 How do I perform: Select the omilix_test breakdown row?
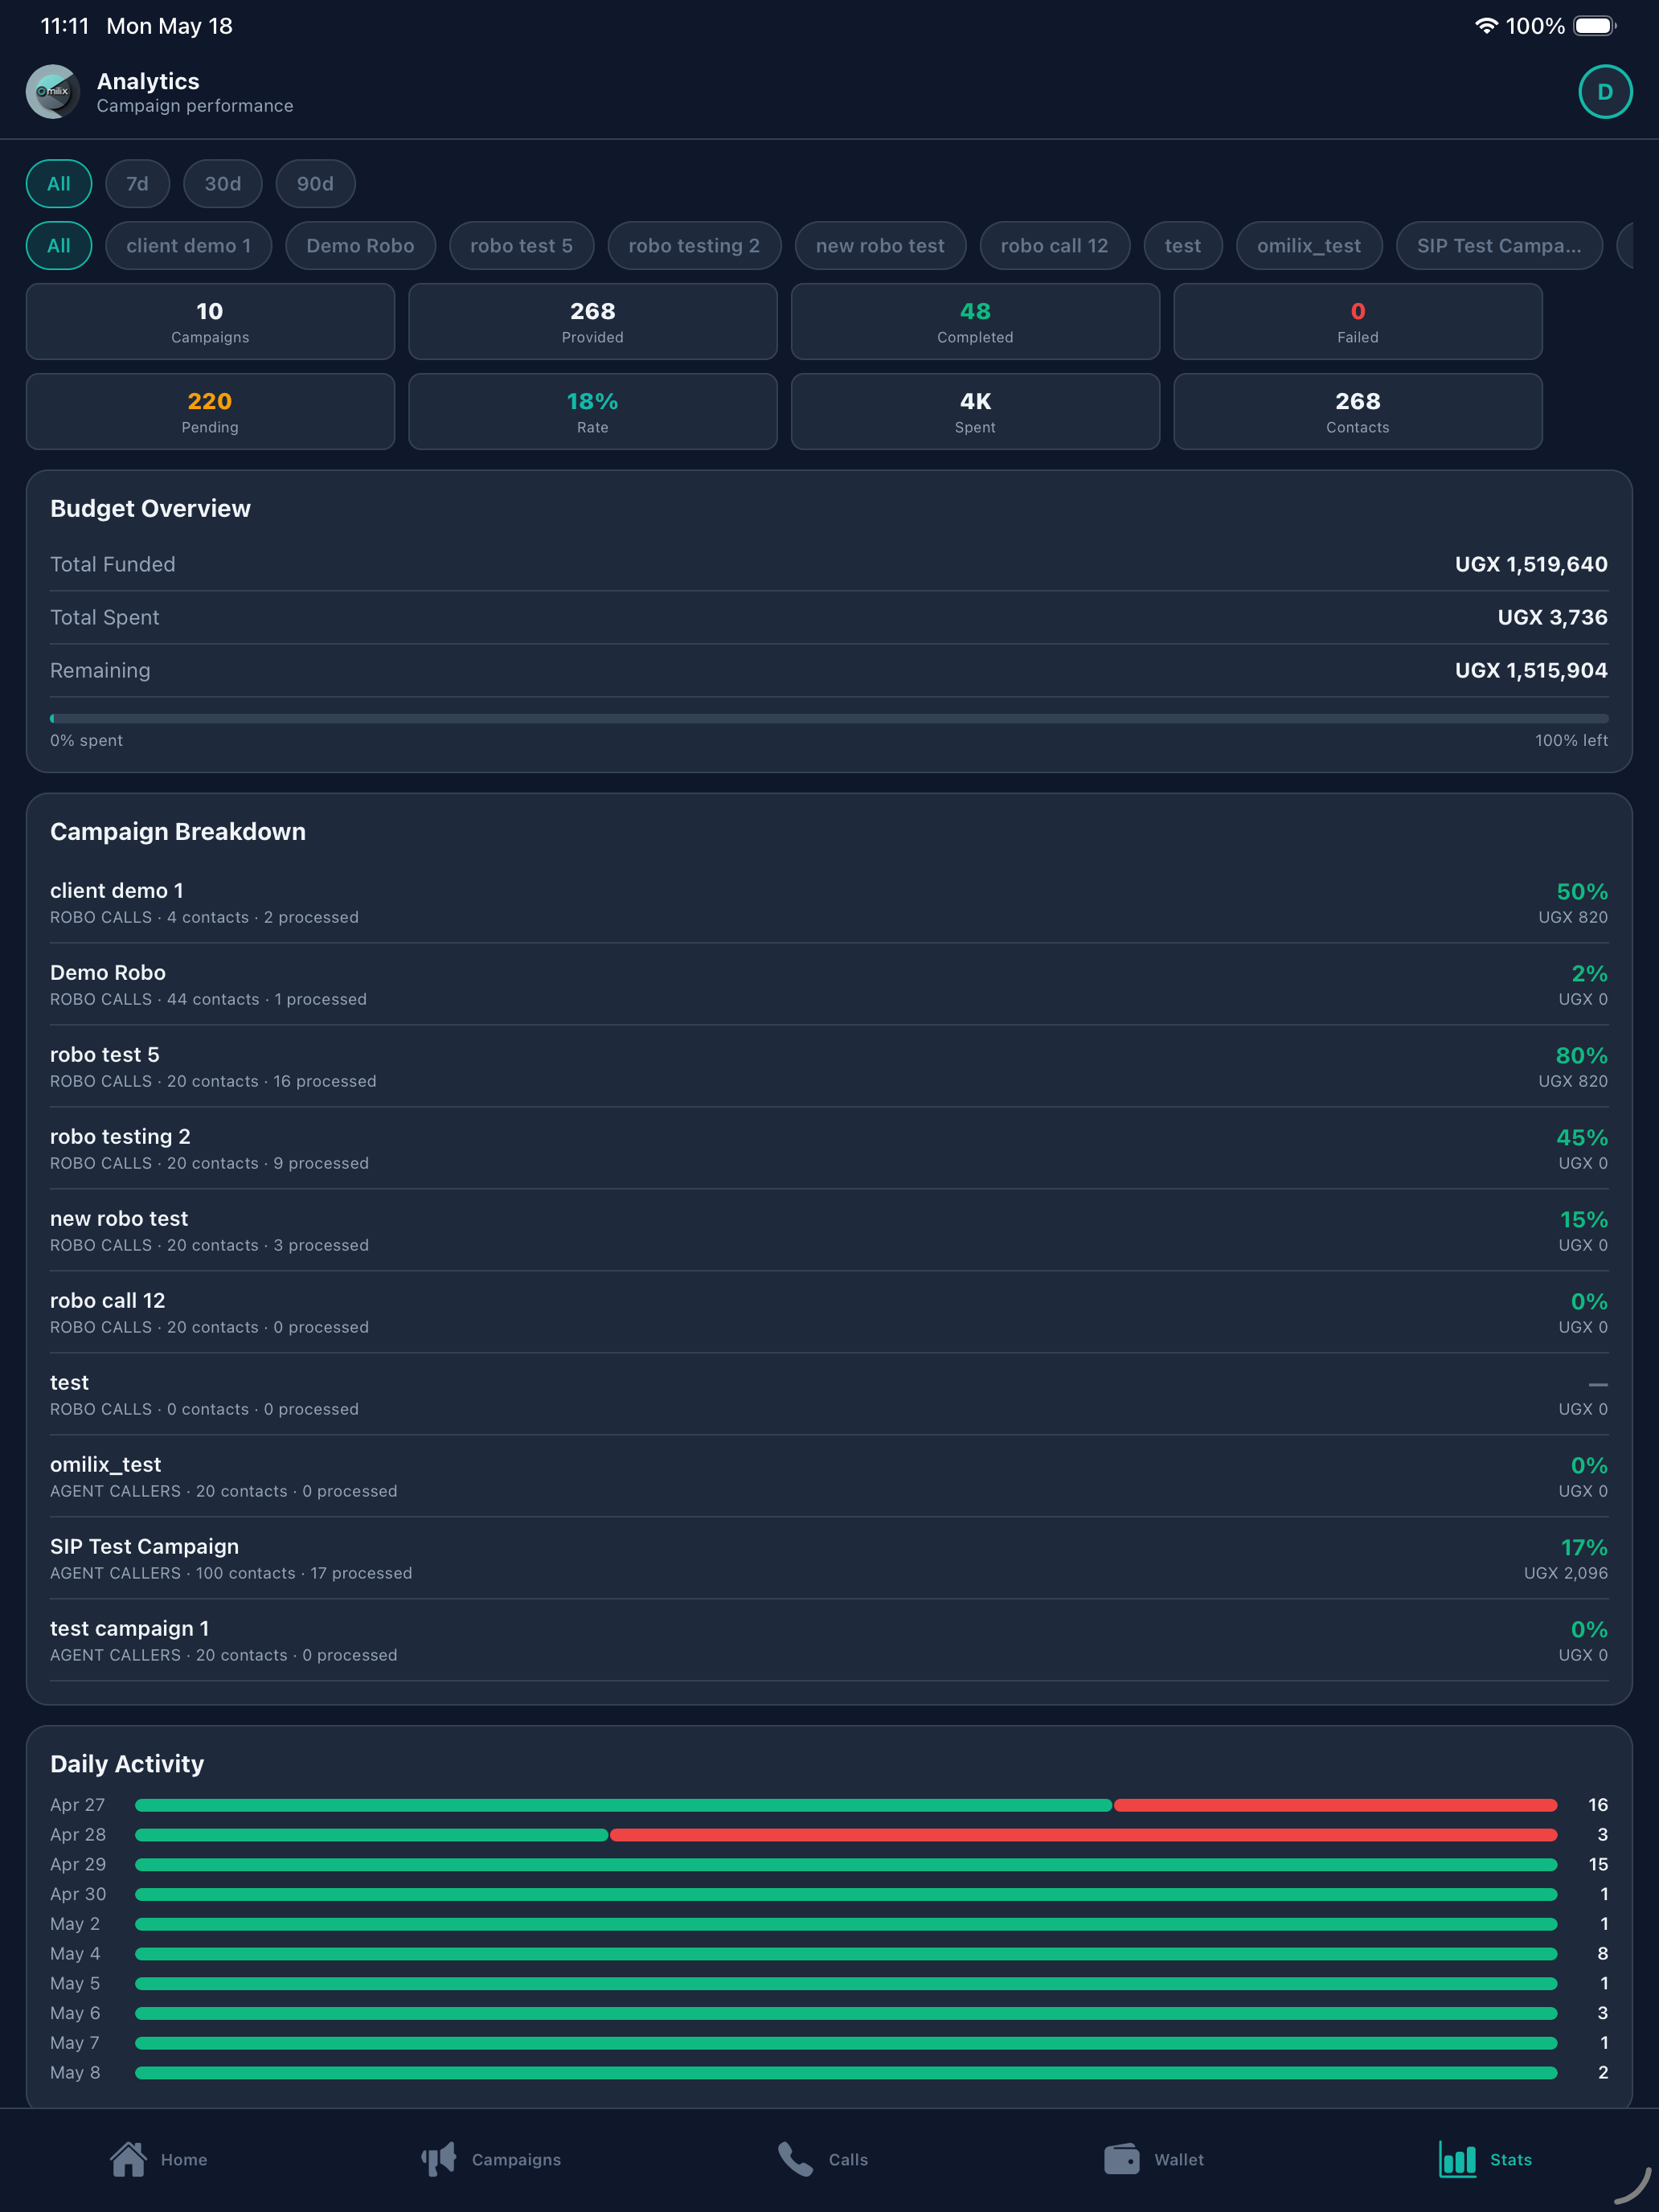coord(829,1477)
